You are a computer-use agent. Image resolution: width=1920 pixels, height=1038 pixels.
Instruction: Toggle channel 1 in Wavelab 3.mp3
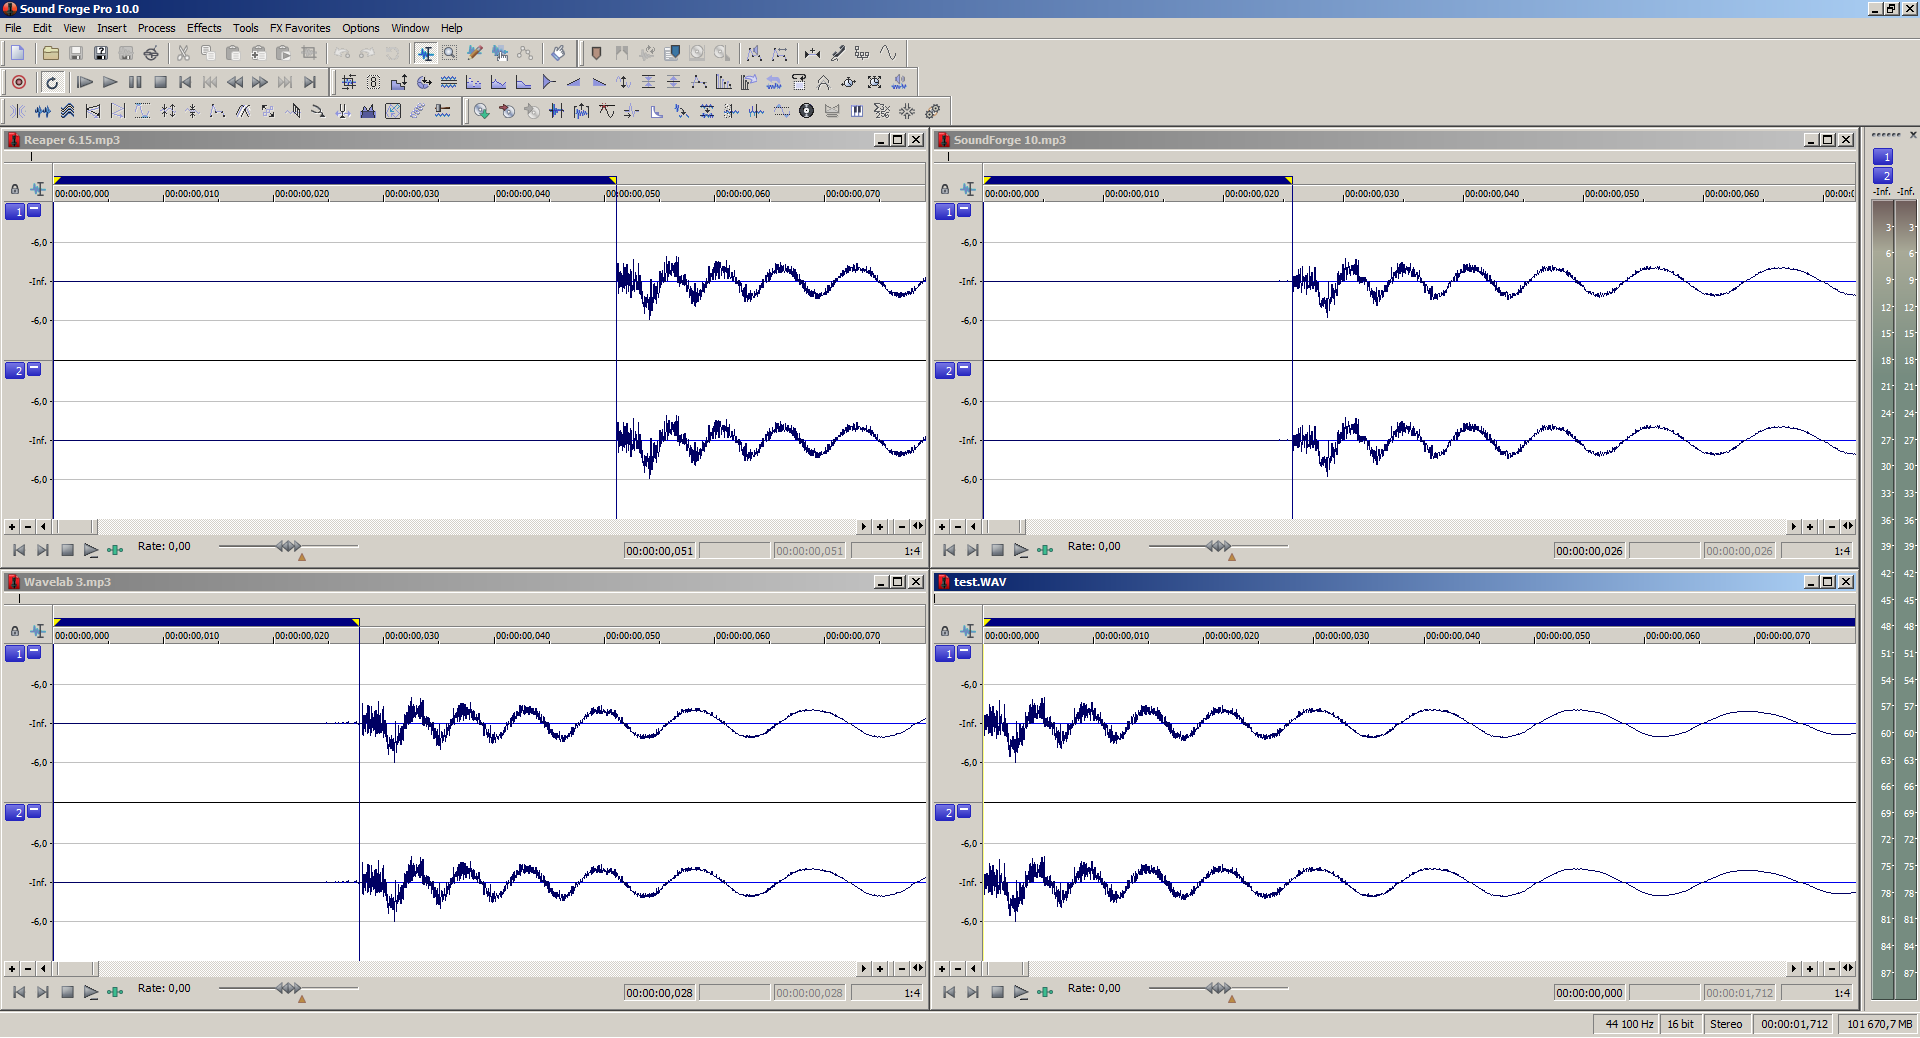coord(15,654)
